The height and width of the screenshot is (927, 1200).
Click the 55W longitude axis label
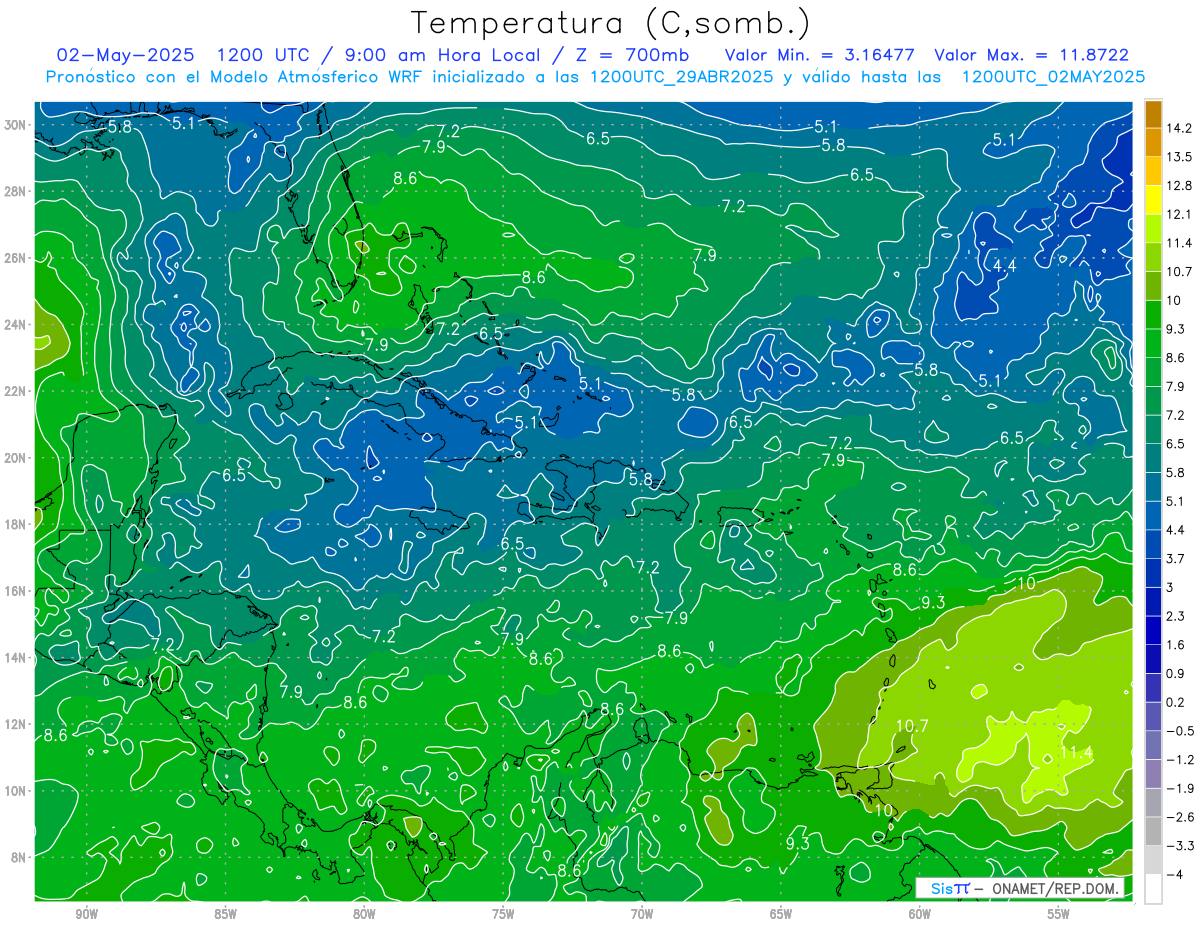[x=1059, y=914]
